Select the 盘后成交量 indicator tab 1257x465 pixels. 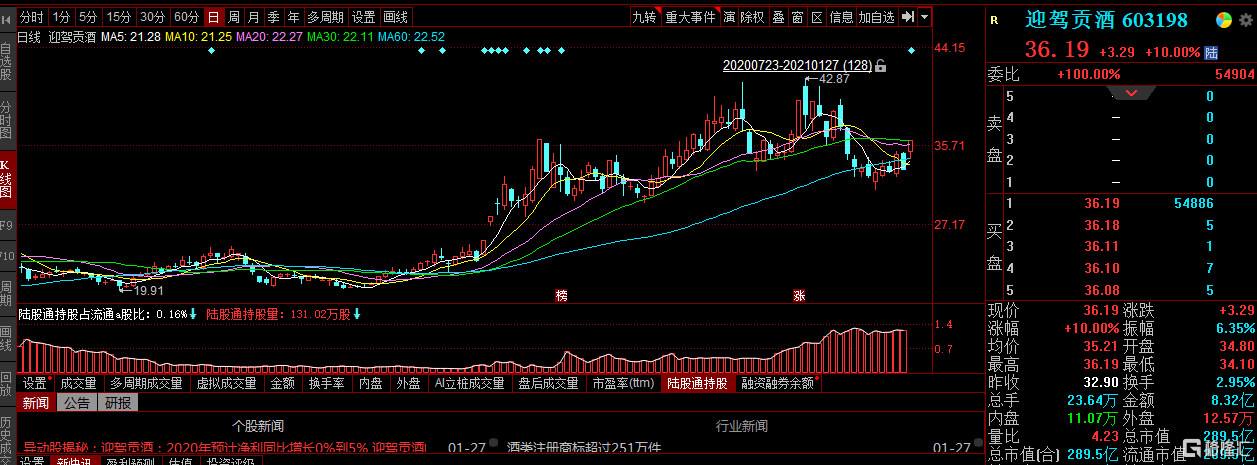click(548, 383)
